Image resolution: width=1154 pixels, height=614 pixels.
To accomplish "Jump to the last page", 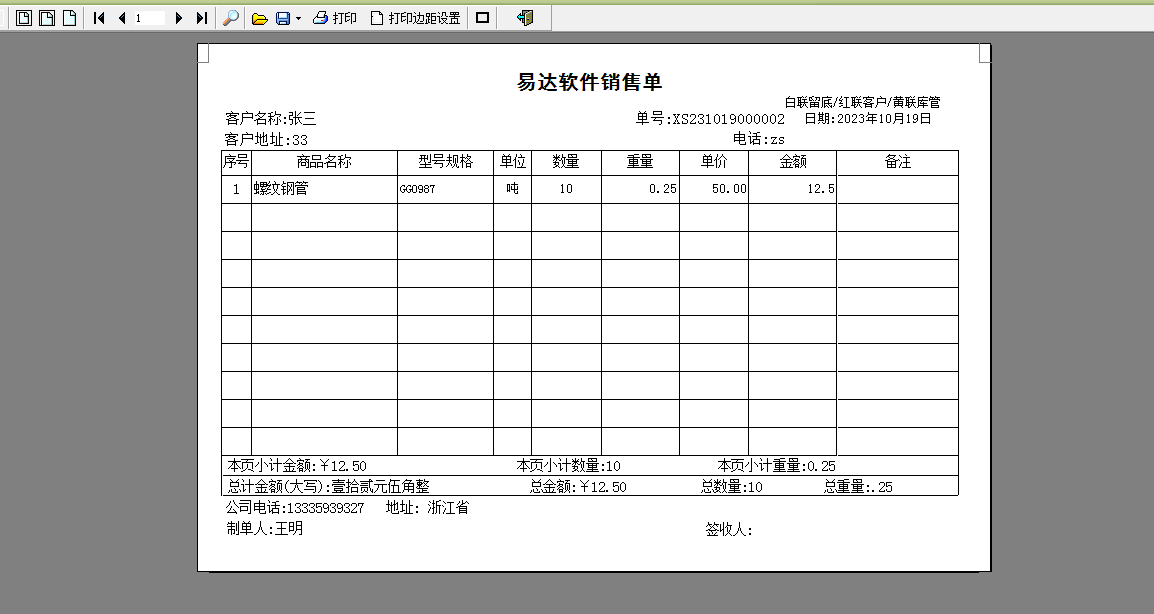I will point(199,17).
